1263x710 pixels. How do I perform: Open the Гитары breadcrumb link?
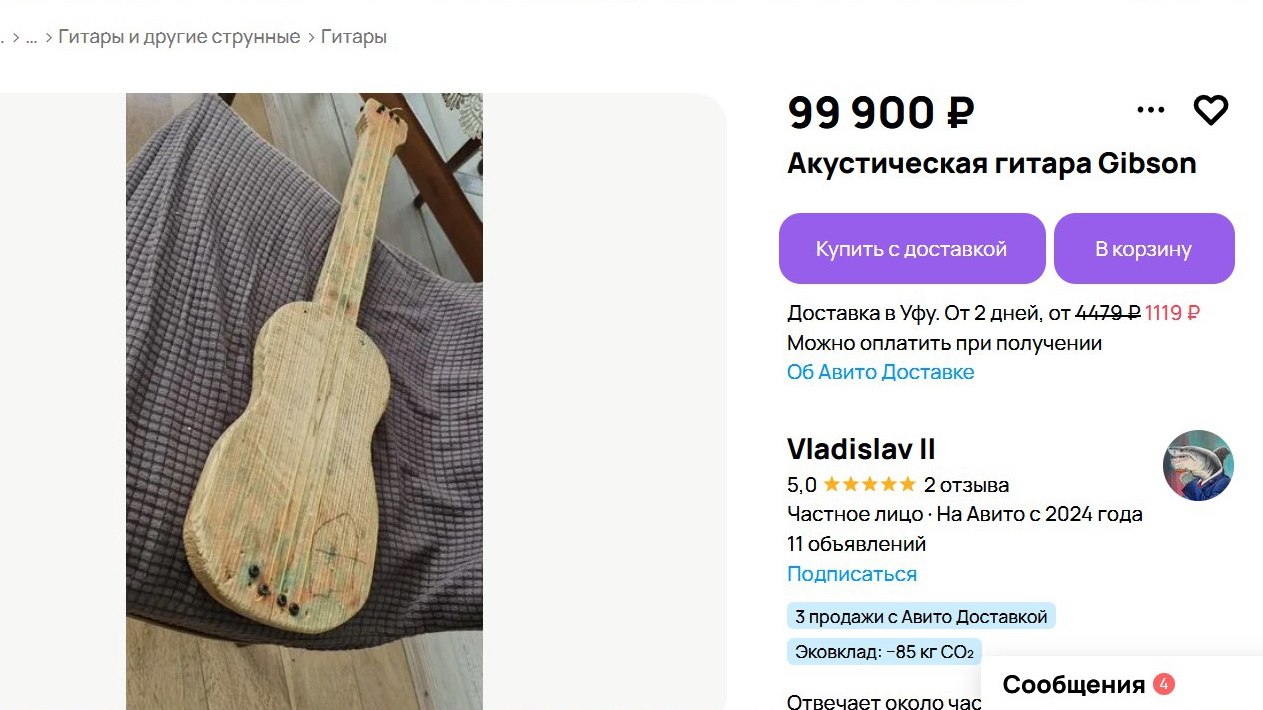coord(353,37)
